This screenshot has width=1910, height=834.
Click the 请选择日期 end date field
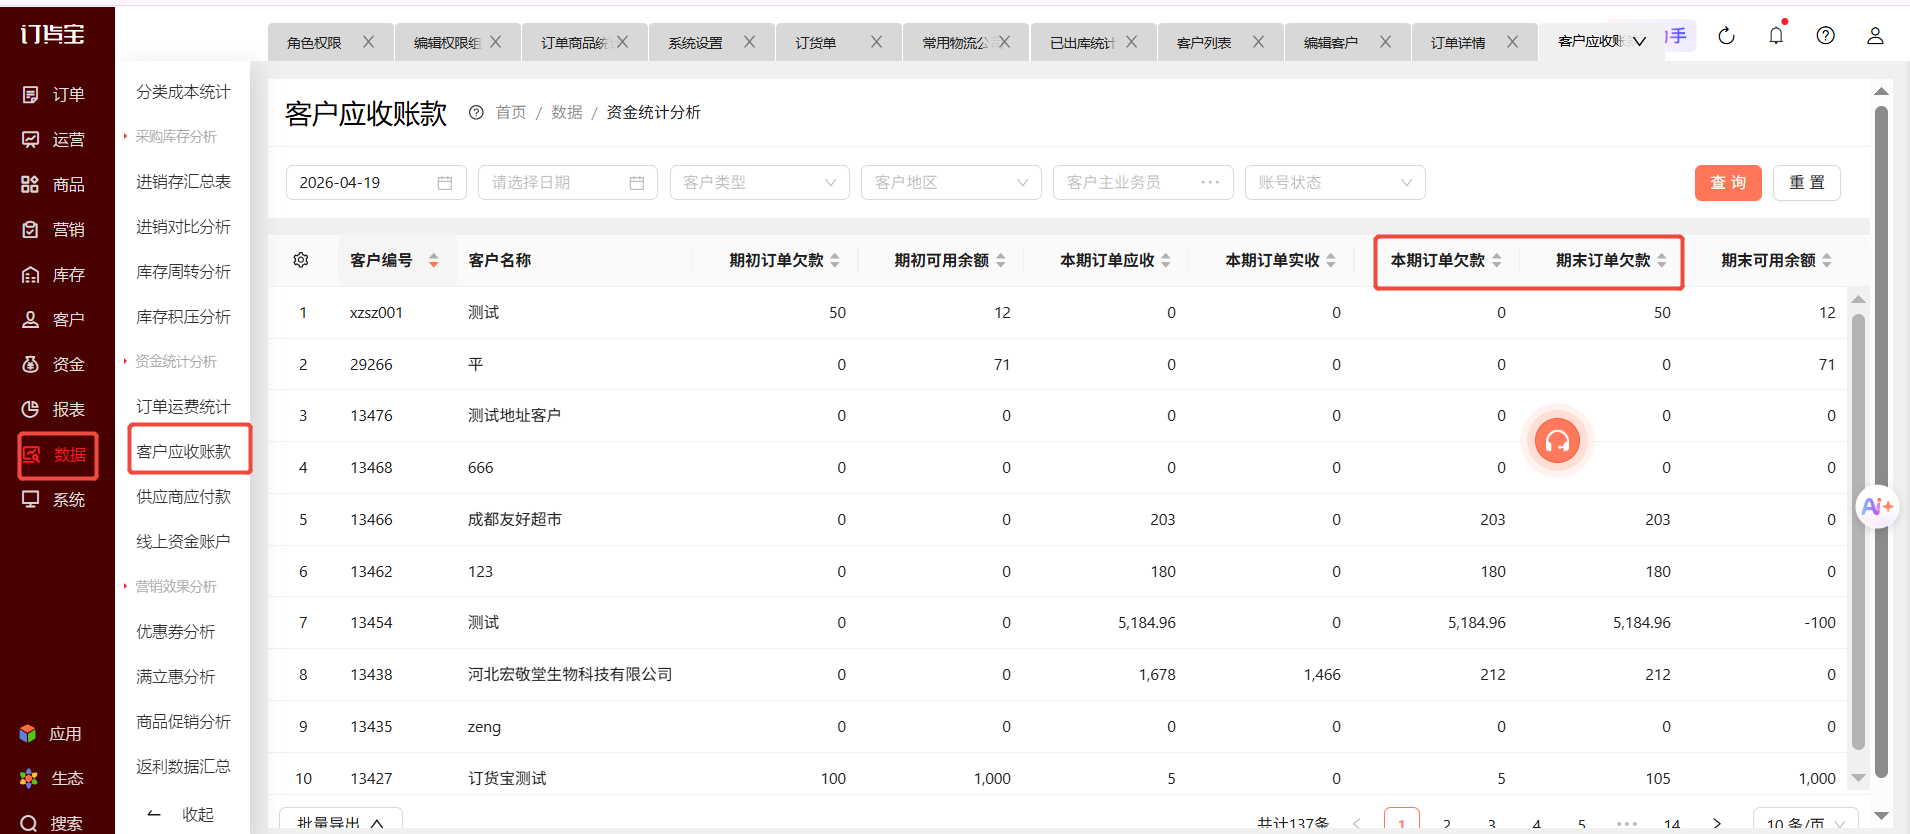(x=568, y=182)
